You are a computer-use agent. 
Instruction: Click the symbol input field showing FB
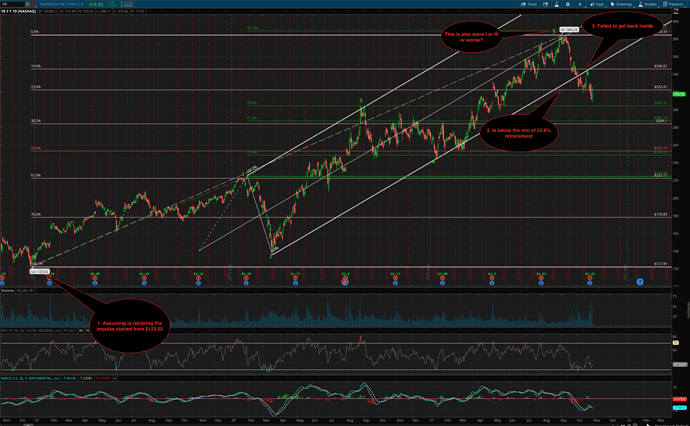tap(12, 6)
